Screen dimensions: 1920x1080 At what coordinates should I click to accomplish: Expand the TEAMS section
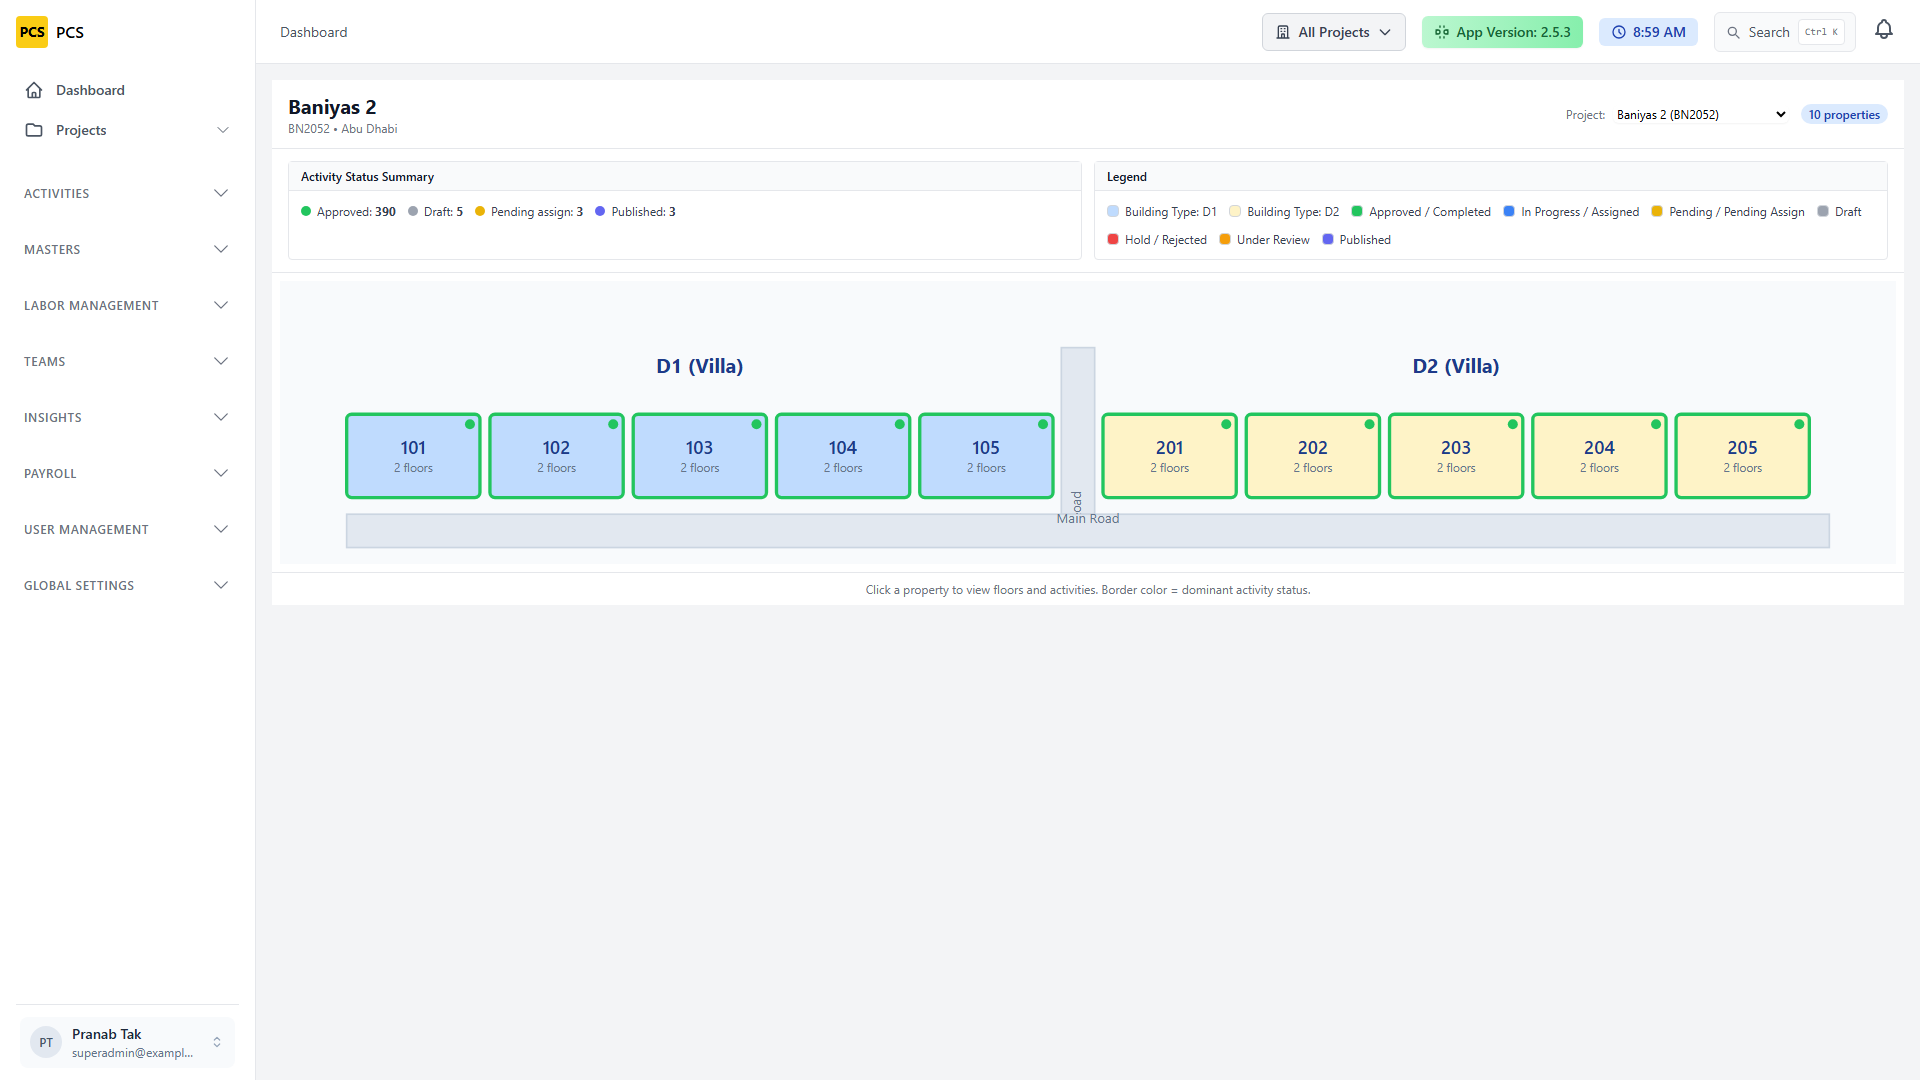[126, 361]
